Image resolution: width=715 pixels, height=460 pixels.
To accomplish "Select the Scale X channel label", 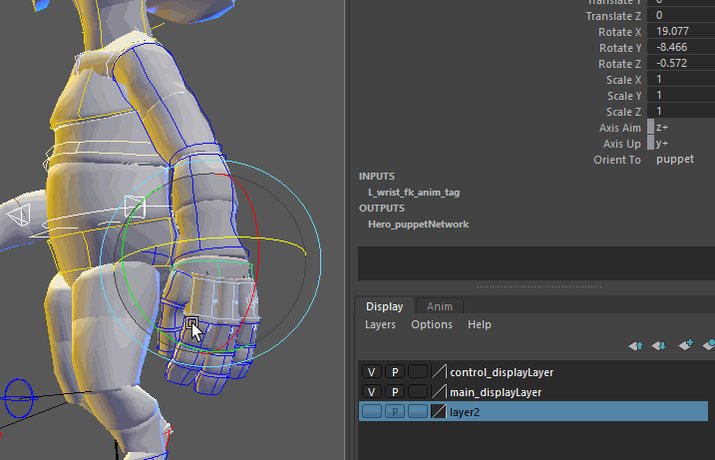I will [x=623, y=80].
